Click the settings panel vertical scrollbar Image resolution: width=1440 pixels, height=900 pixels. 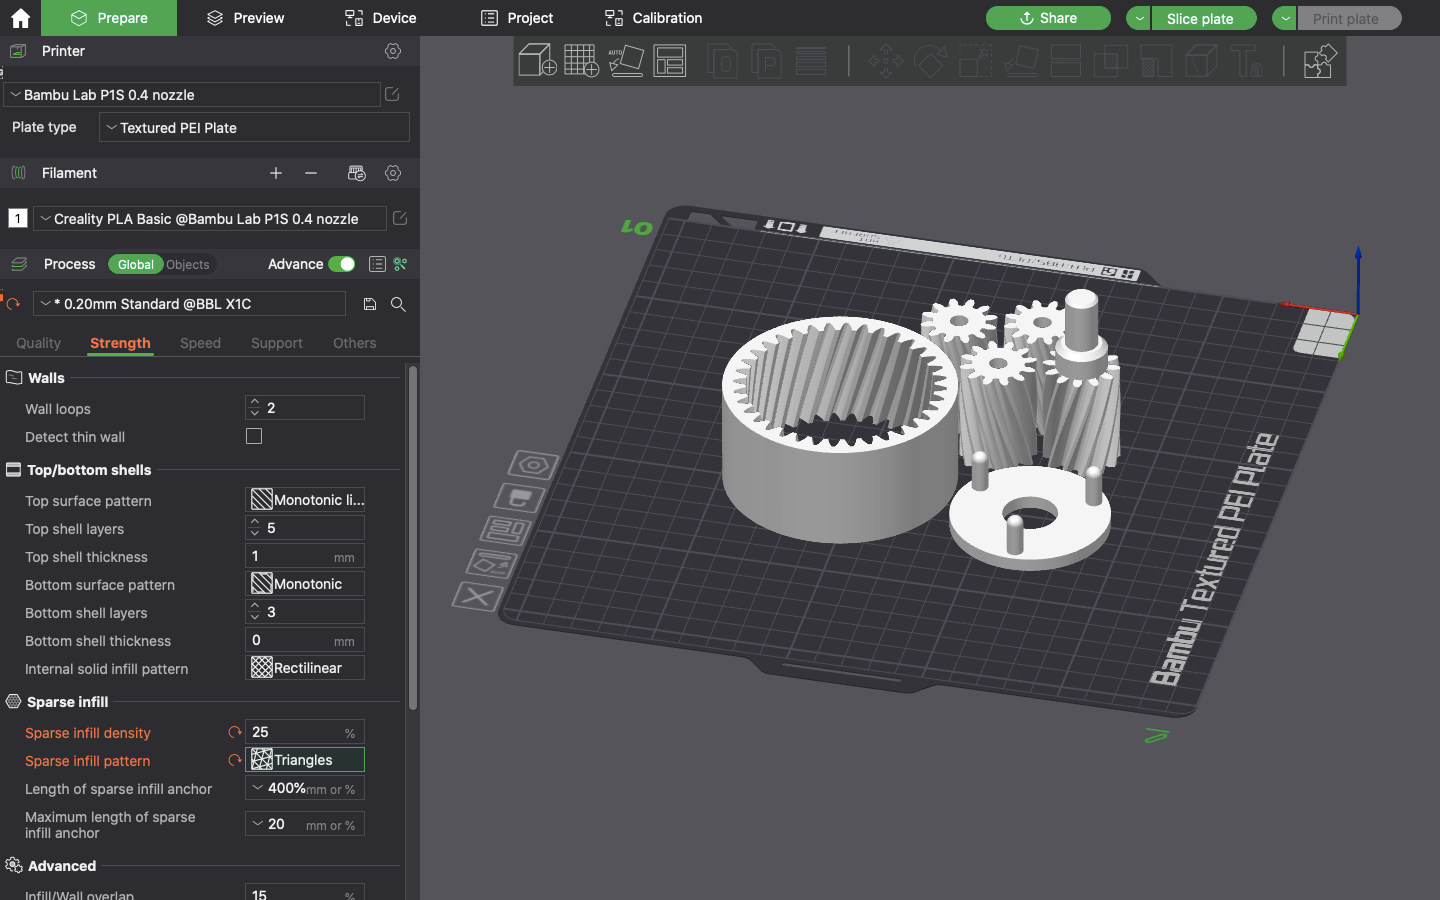pyautogui.click(x=412, y=538)
